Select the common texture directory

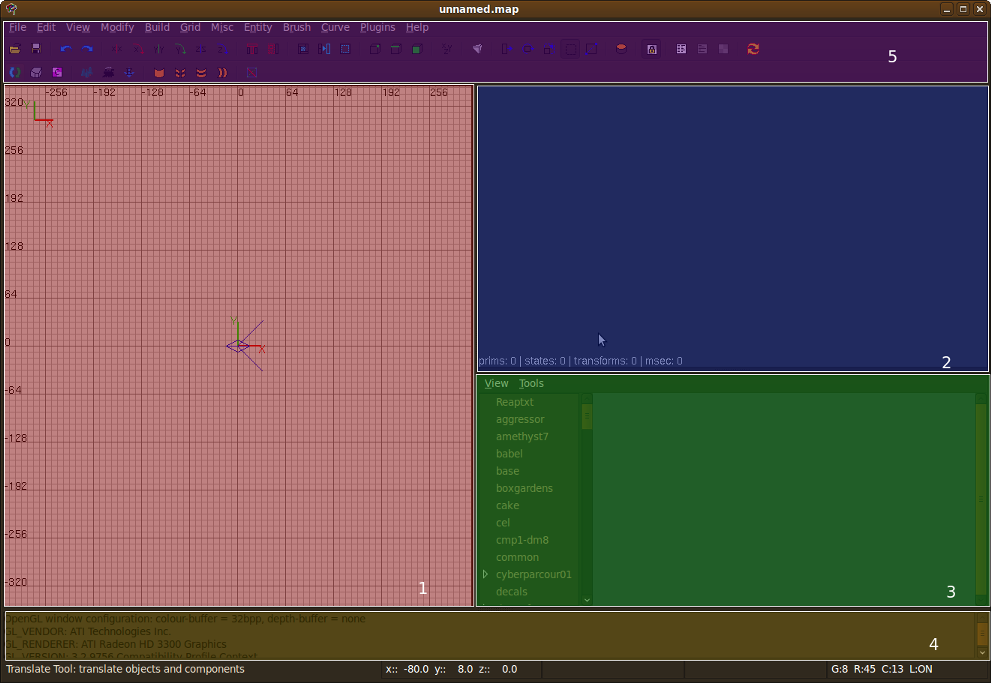click(517, 558)
